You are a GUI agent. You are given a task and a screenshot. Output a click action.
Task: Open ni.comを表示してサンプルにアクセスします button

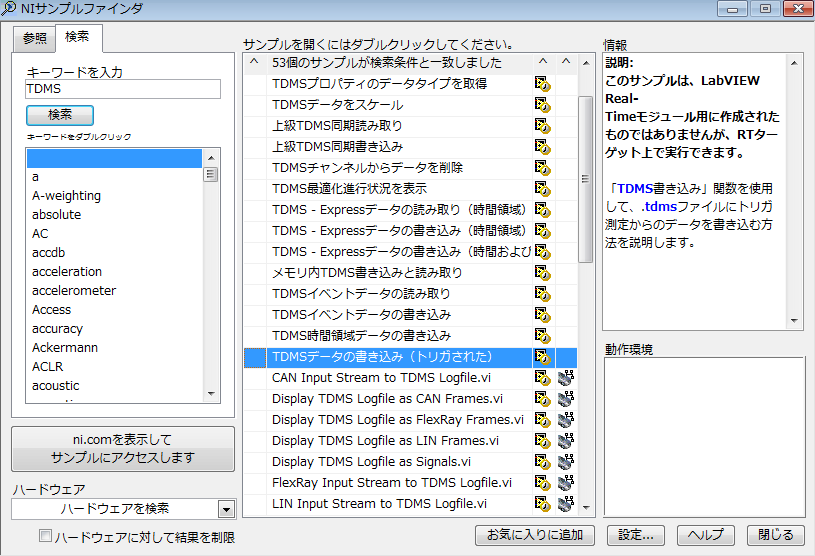(123, 449)
